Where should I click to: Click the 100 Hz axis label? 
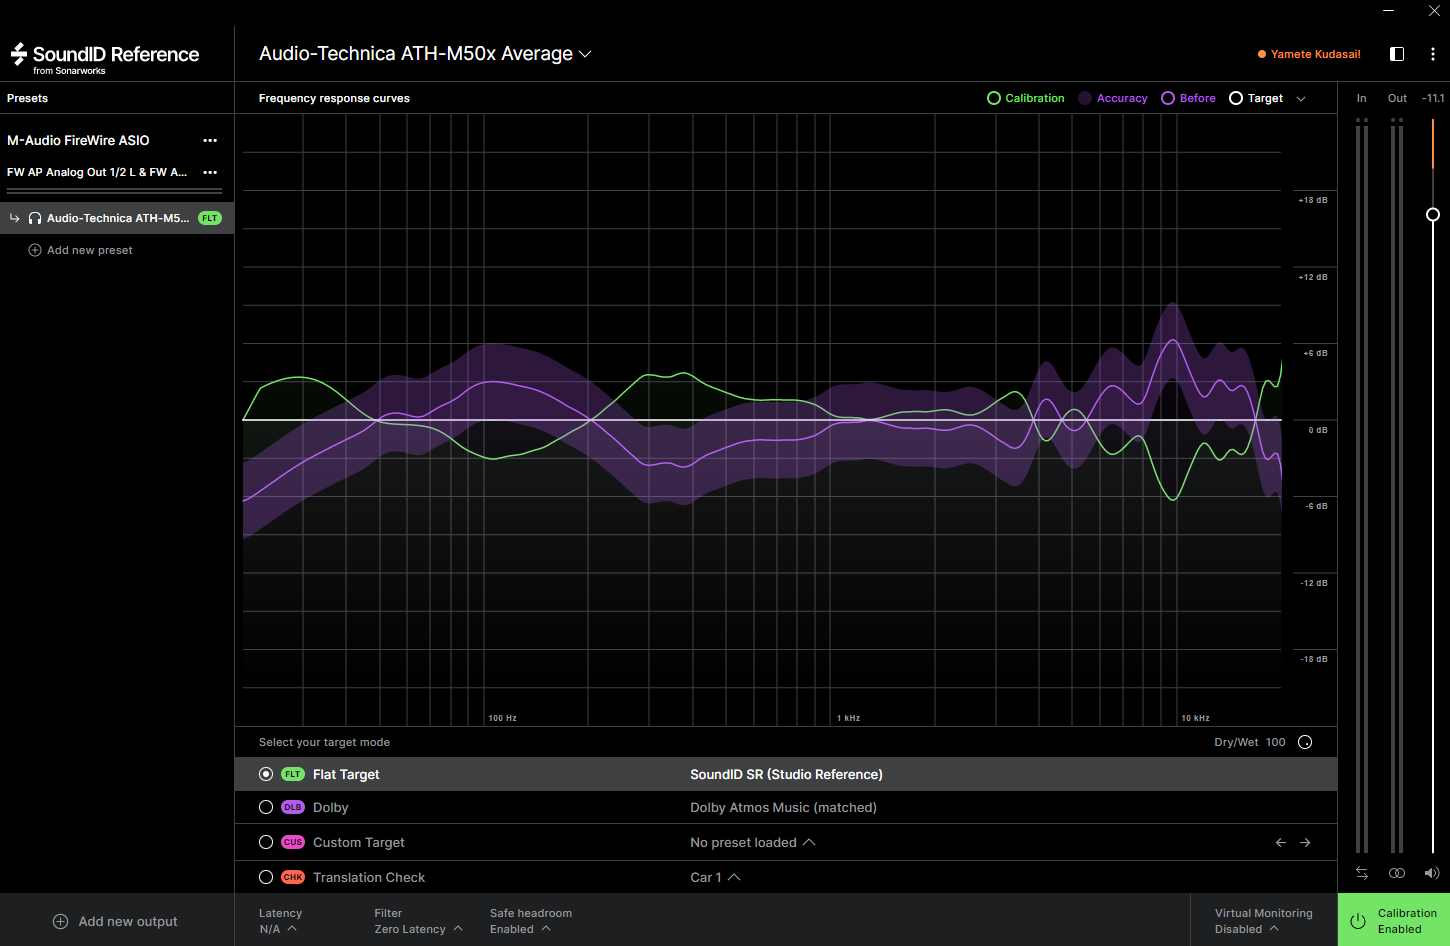coord(502,718)
